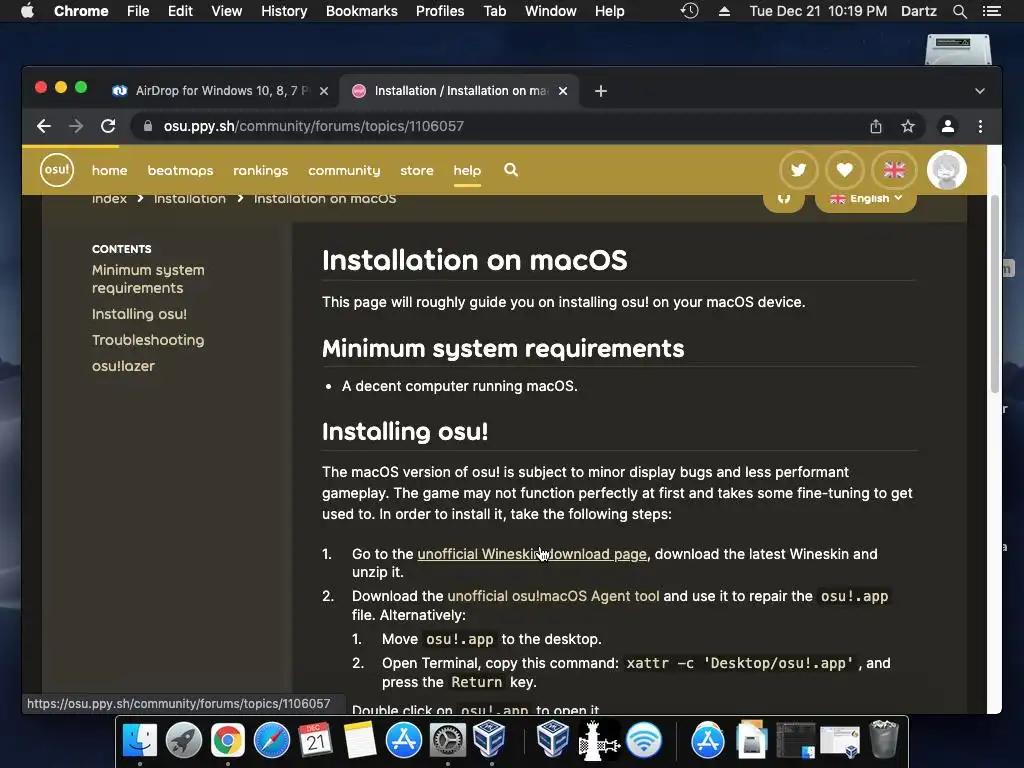Click the Share icon in address bar
1024x768 pixels.
[876, 126]
